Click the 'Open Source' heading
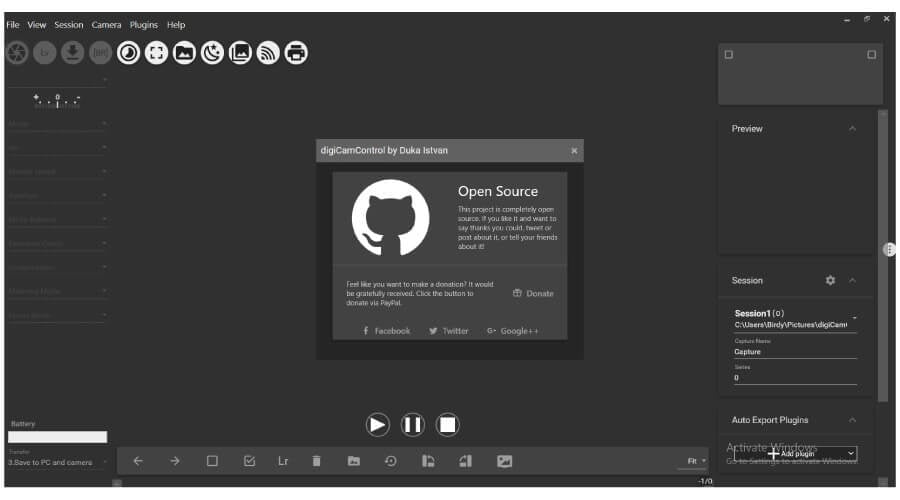900x500 pixels. tap(498, 191)
